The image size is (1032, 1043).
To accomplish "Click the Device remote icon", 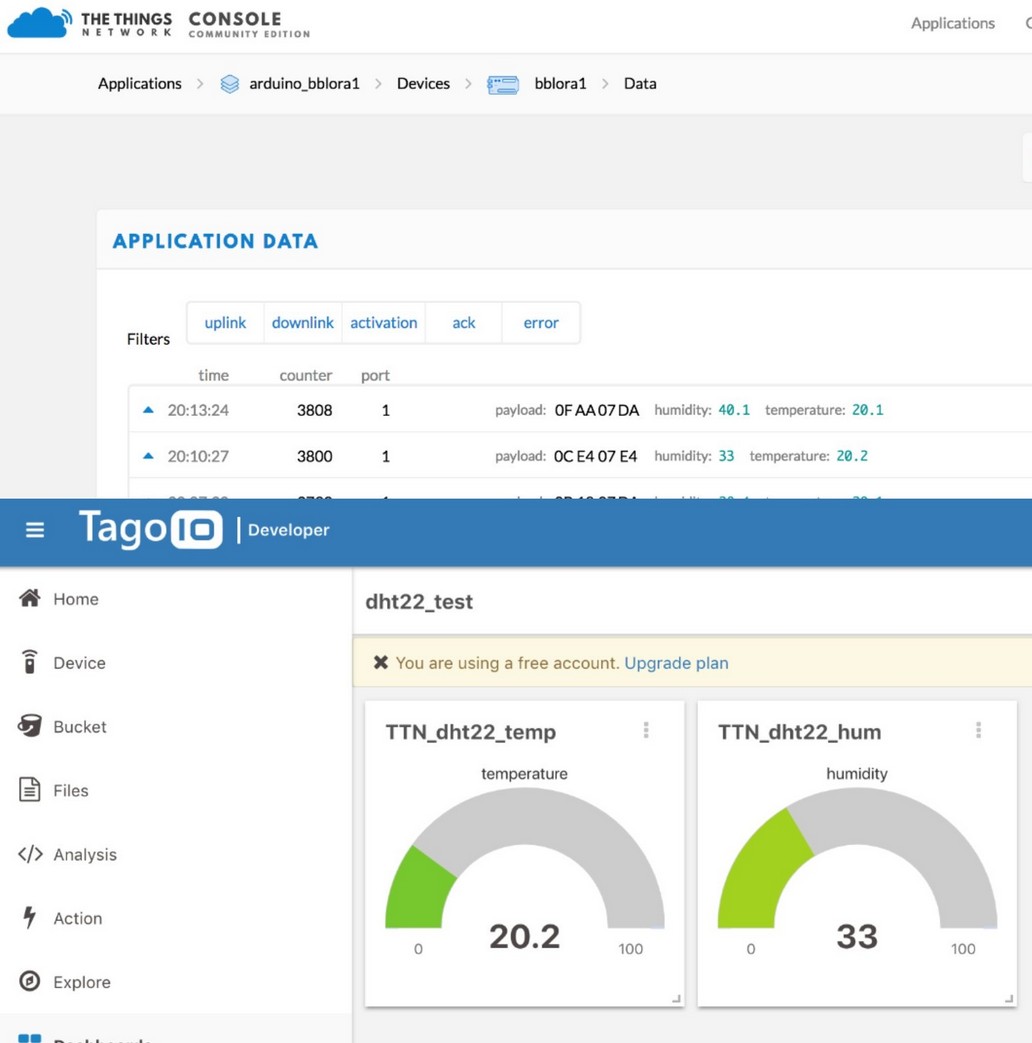I will coord(29,662).
